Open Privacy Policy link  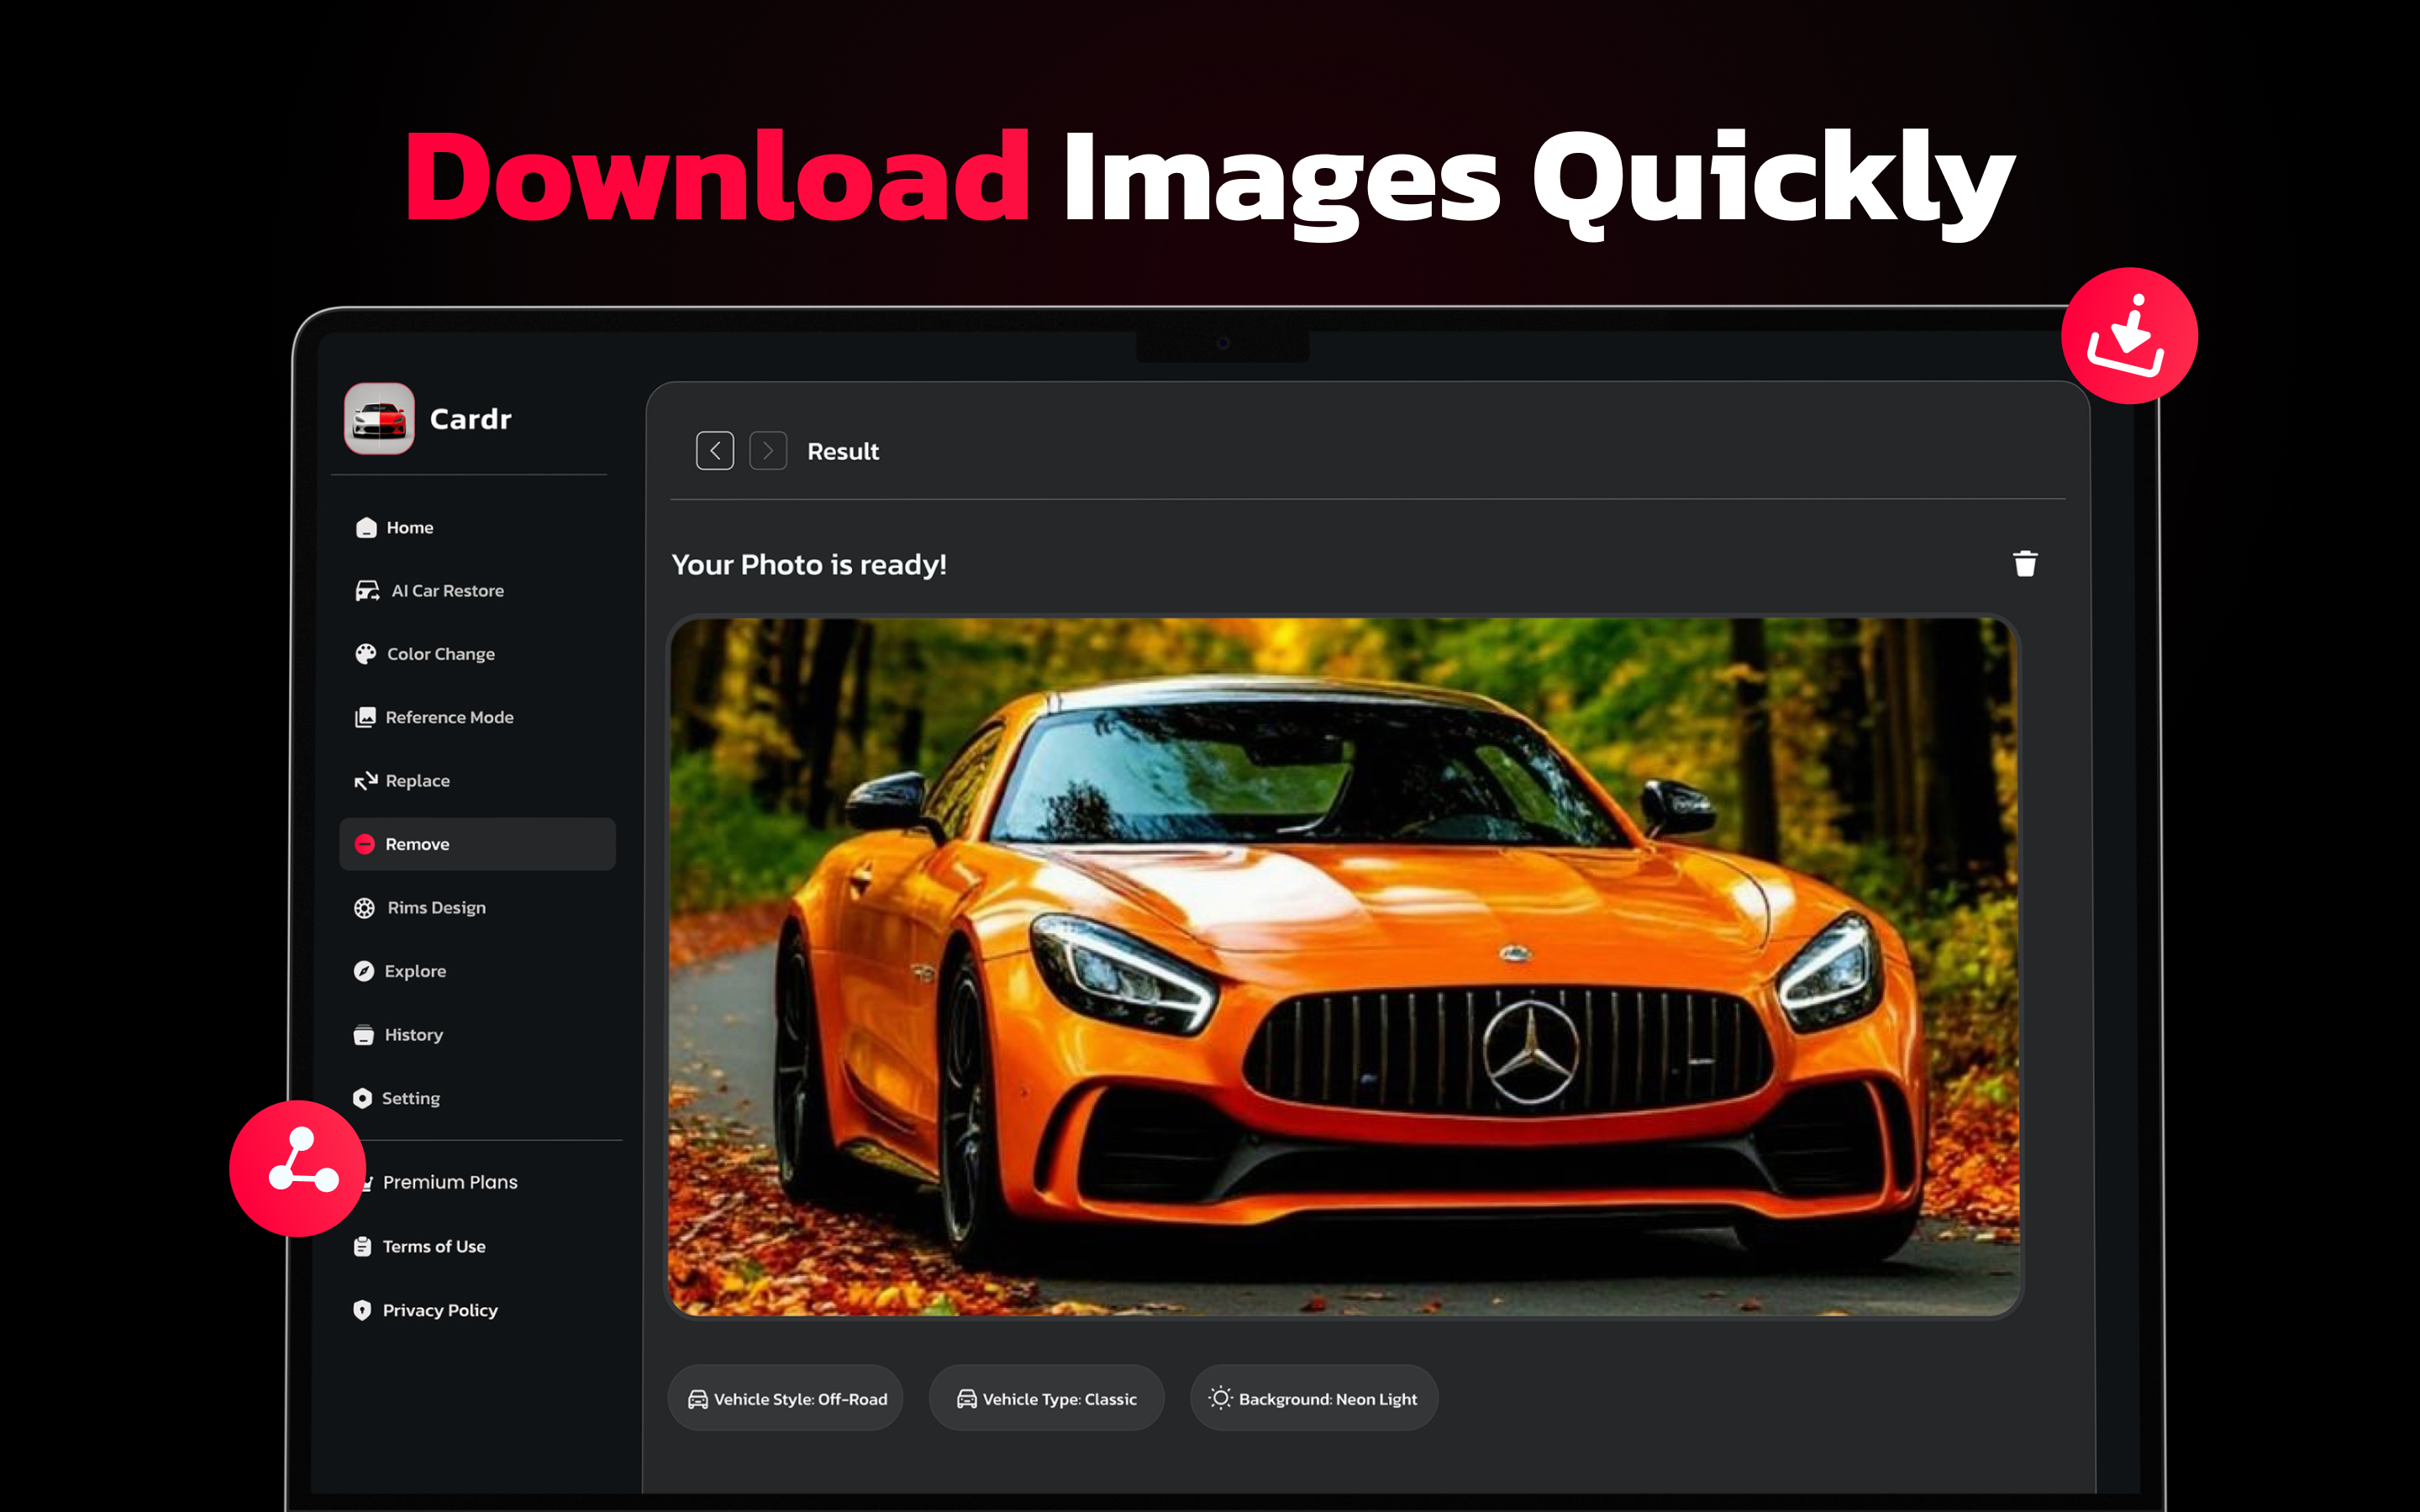[440, 1310]
